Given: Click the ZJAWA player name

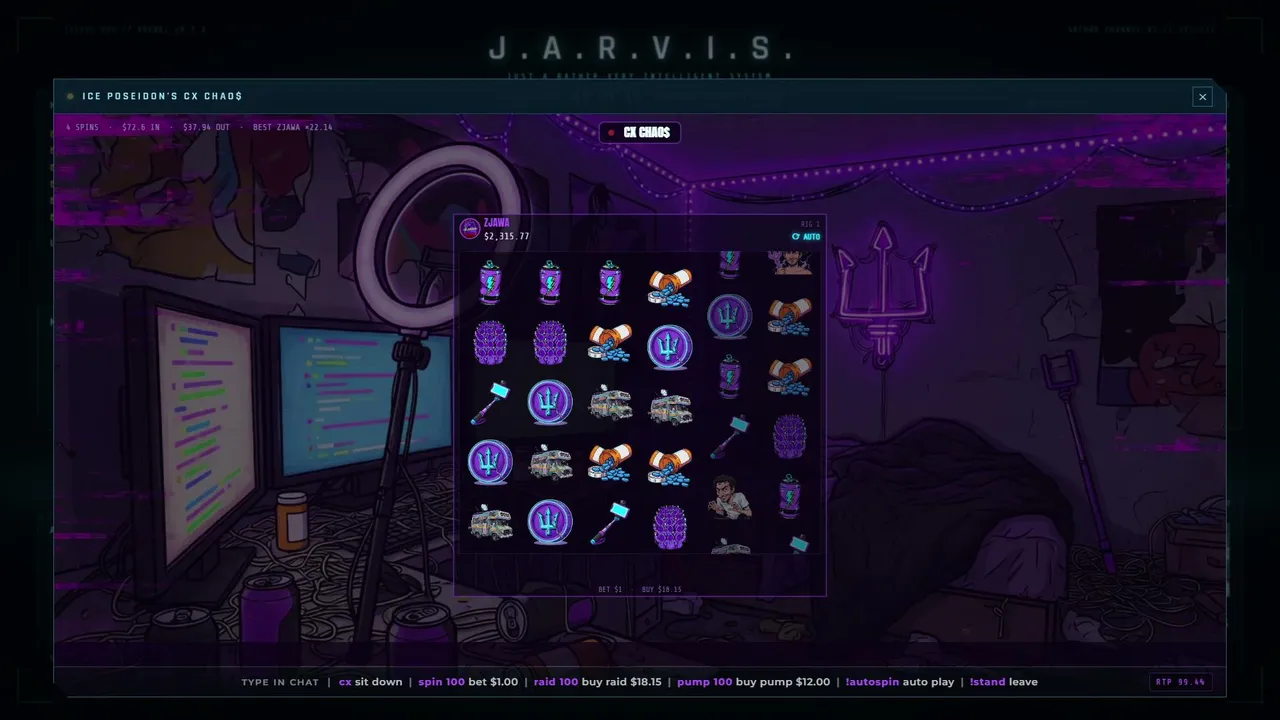Looking at the screenshot, I should (496, 223).
